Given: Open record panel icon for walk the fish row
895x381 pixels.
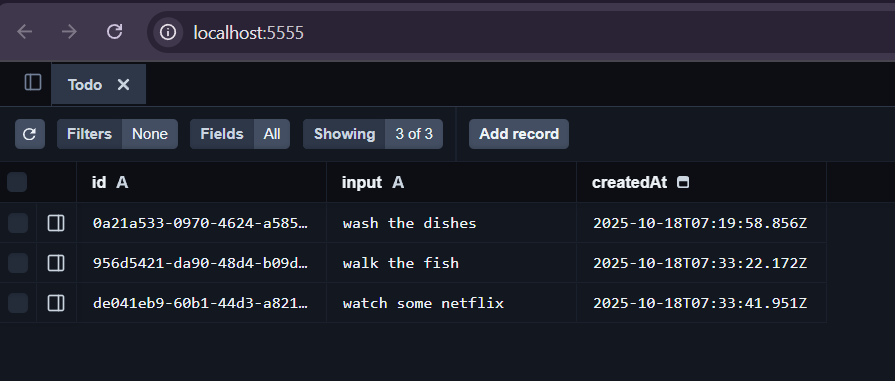Looking at the screenshot, I should (x=56, y=263).
